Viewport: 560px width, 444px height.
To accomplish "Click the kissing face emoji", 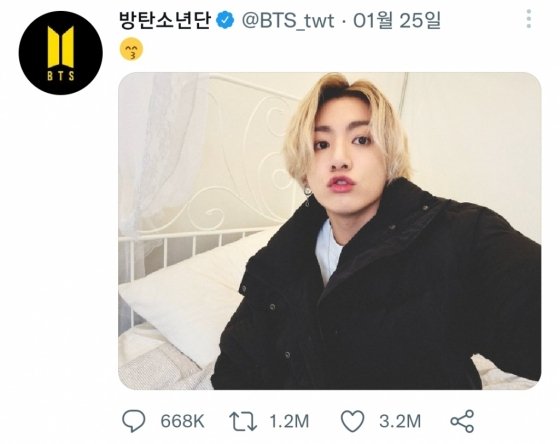I will point(131,49).
